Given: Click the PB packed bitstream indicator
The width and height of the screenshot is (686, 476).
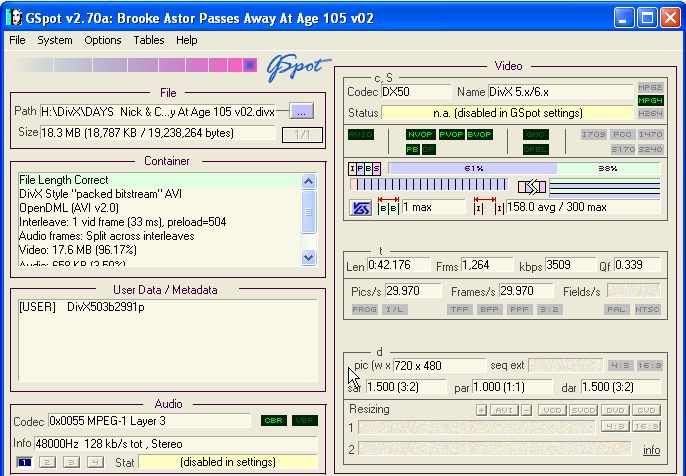Looking at the screenshot, I should 413,150.
